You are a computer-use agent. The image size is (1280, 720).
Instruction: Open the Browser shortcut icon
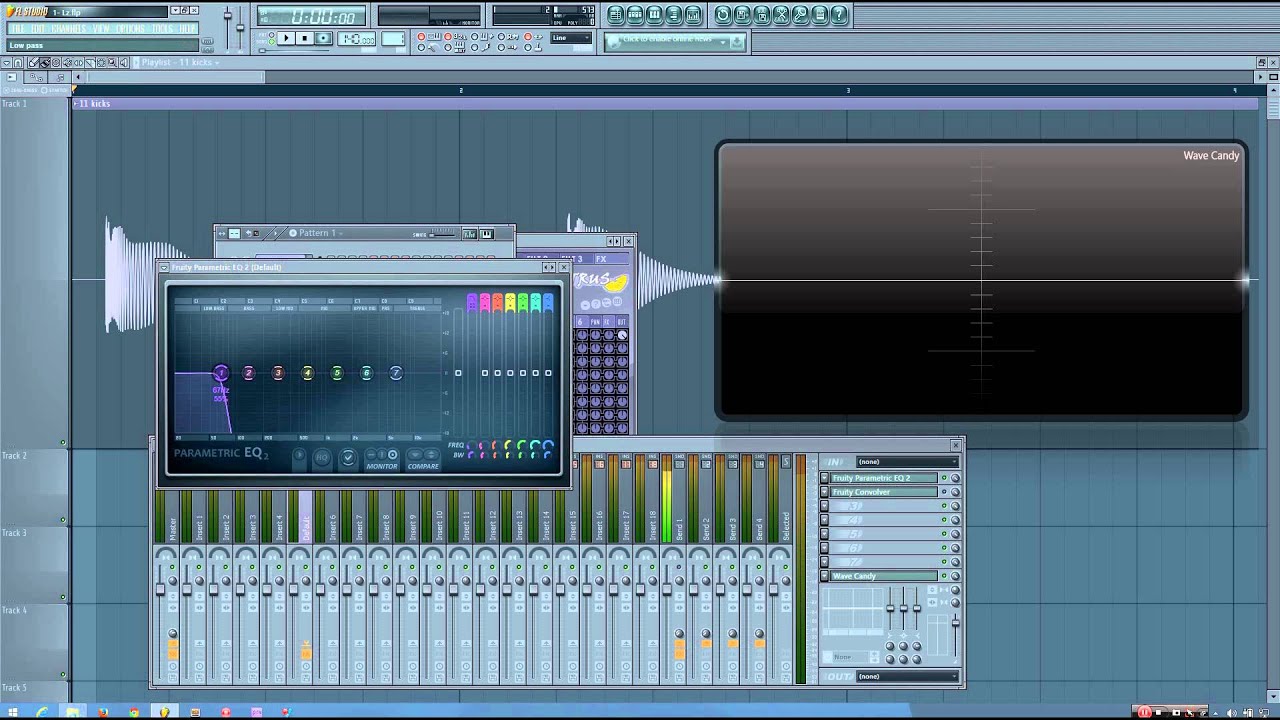(x=674, y=14)
